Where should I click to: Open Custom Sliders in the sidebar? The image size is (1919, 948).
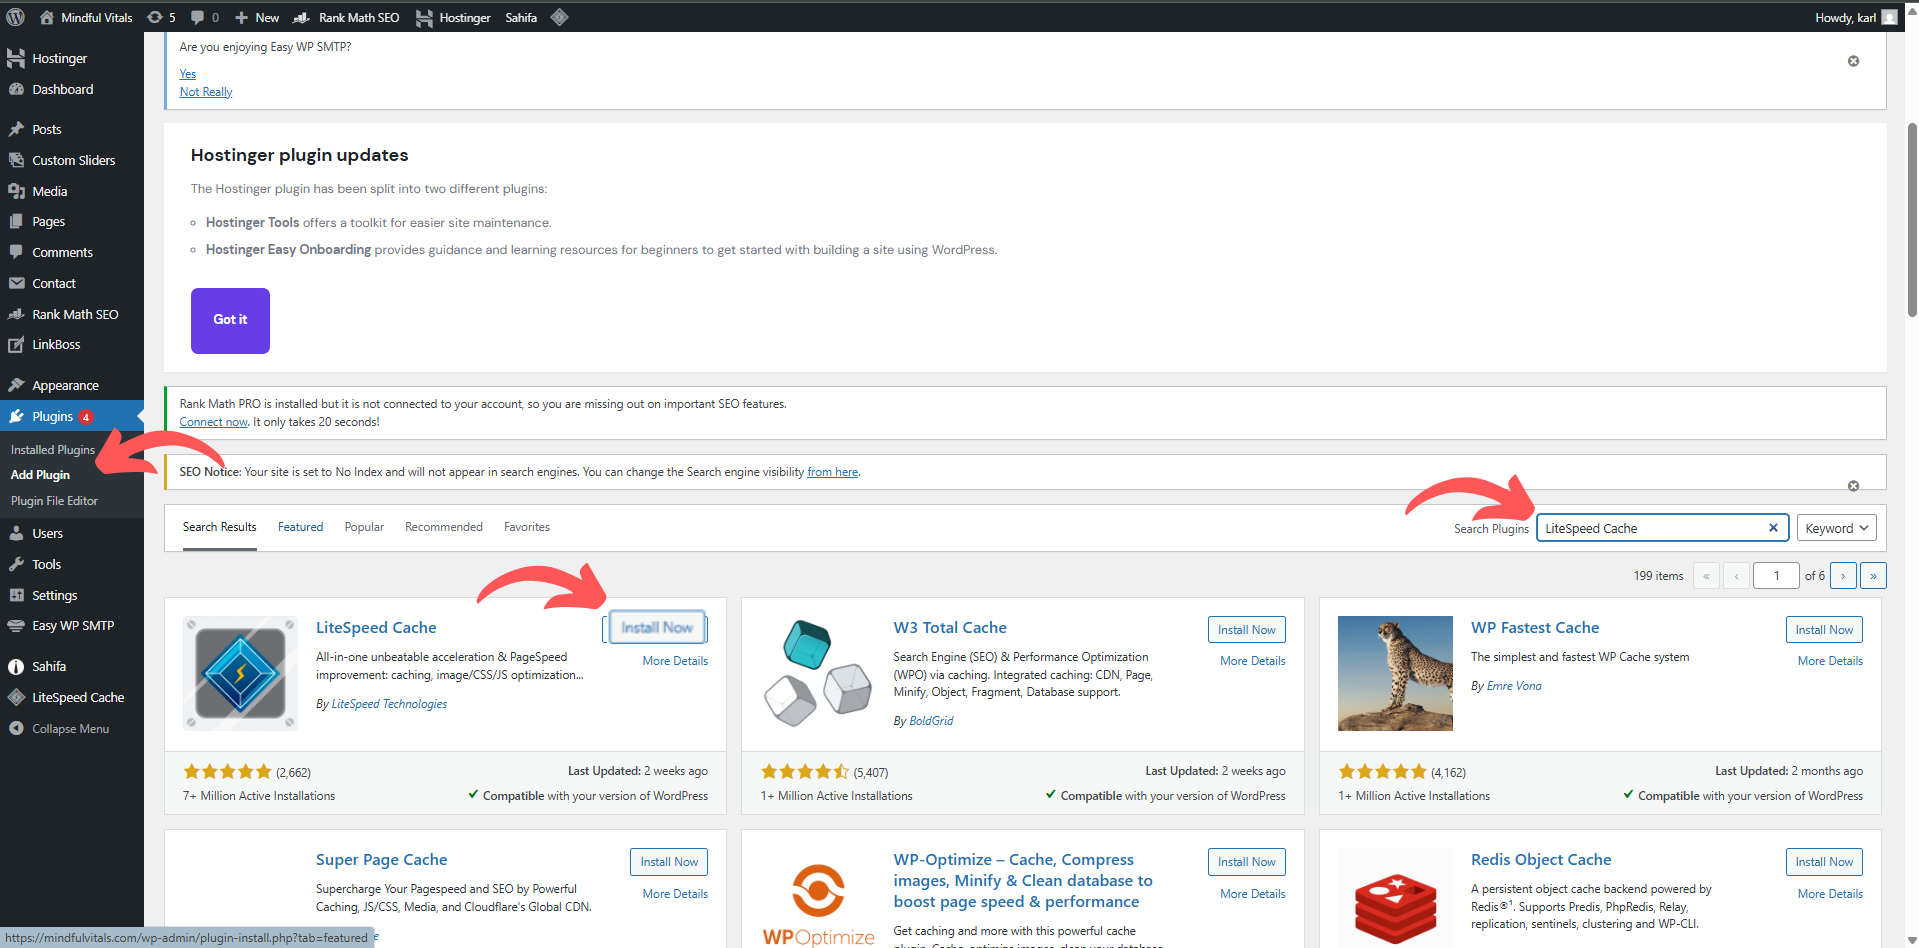click(x=72, y=160)
